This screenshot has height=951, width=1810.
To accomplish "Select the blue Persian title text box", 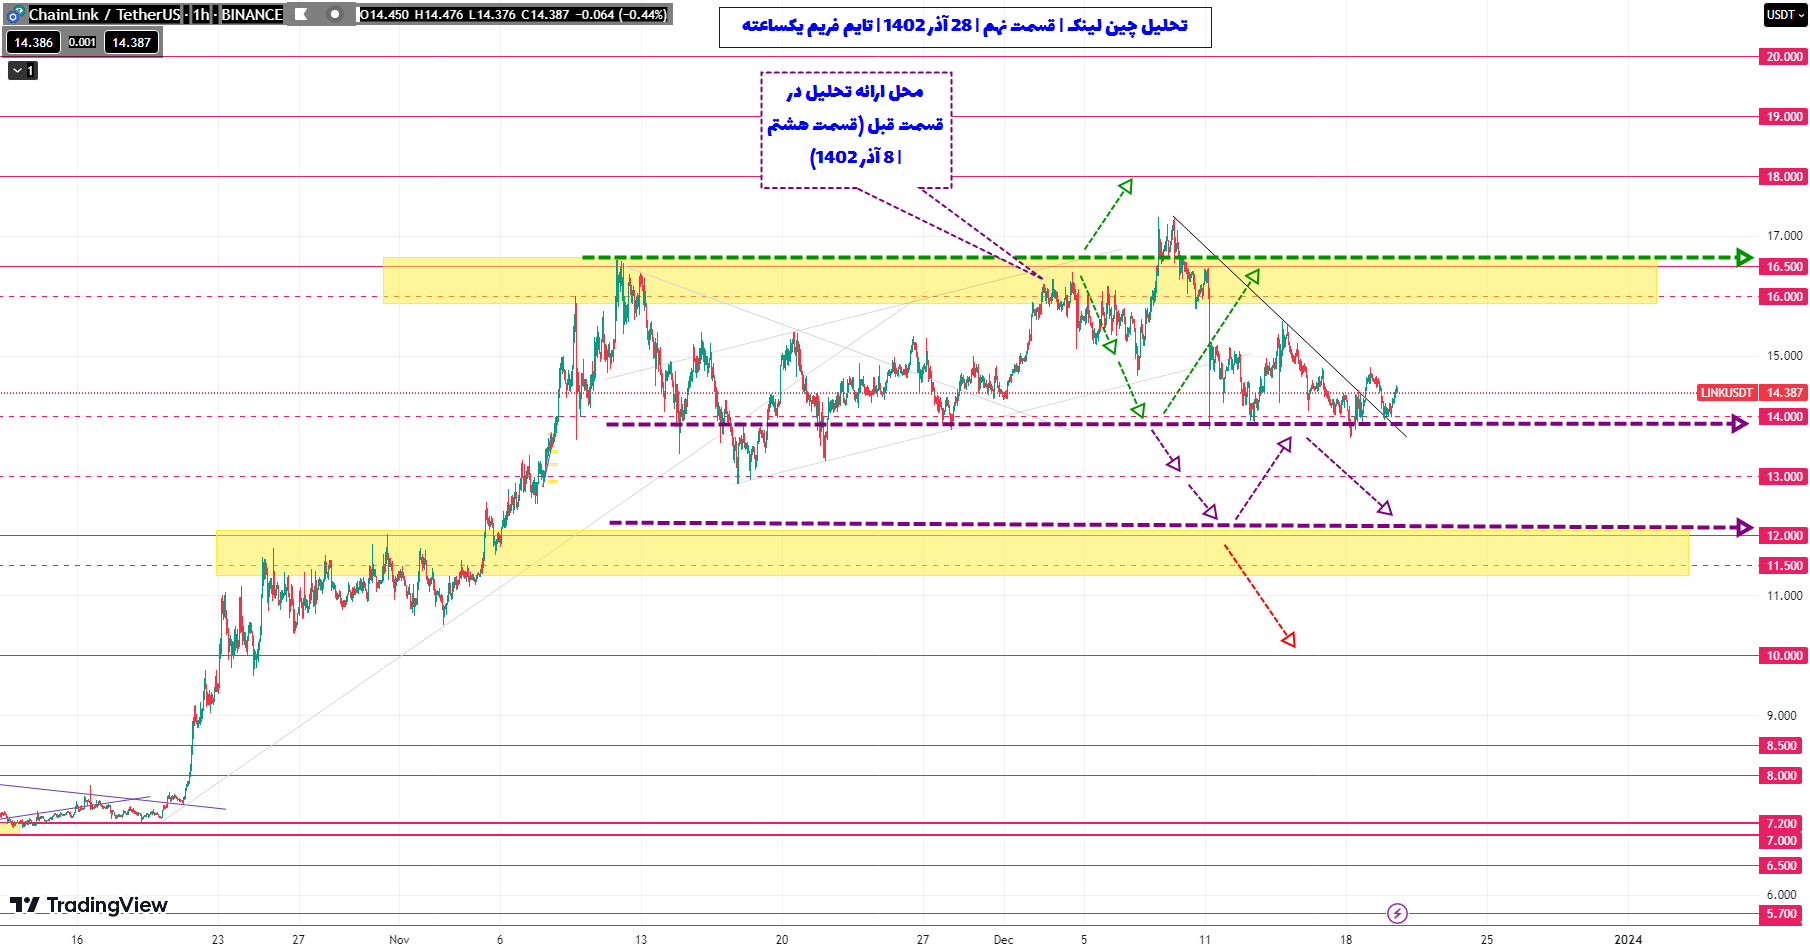I will (x=965, y=27).
